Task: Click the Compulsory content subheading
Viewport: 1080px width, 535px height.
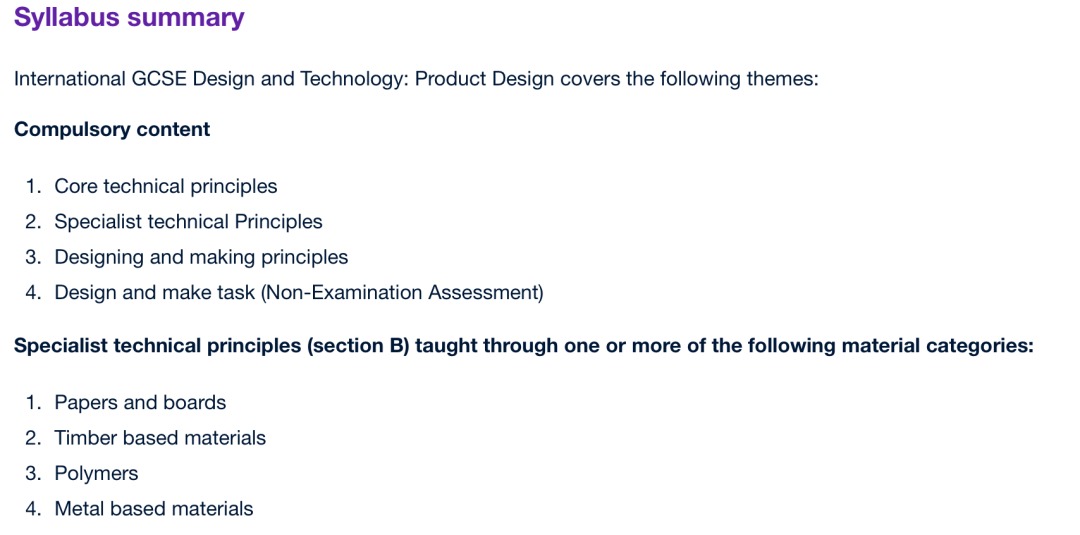Action: [112, 129]
